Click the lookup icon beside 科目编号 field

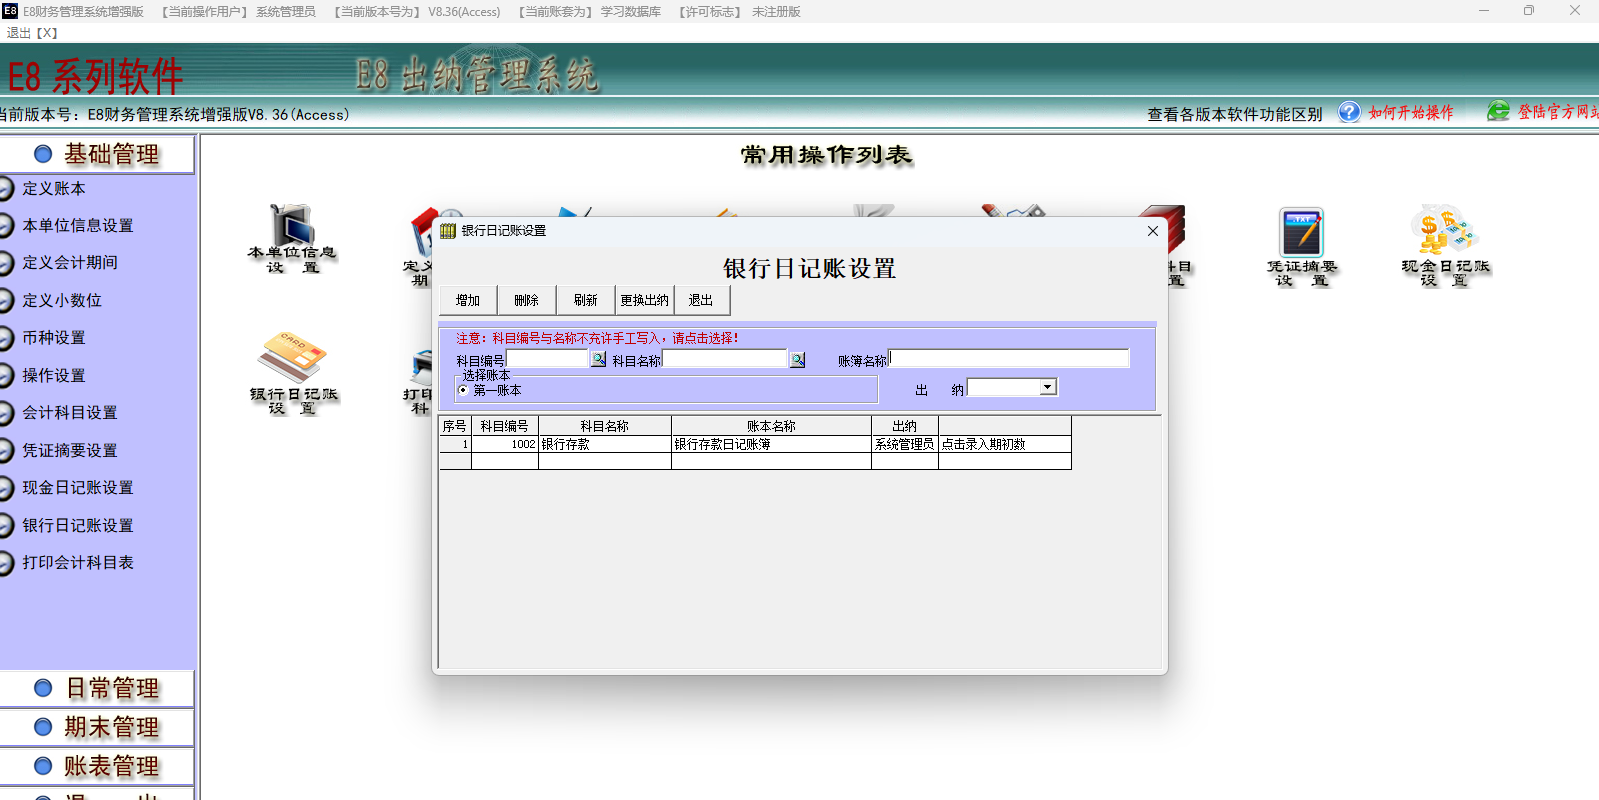pyautogui.click(x=598, y=359)
